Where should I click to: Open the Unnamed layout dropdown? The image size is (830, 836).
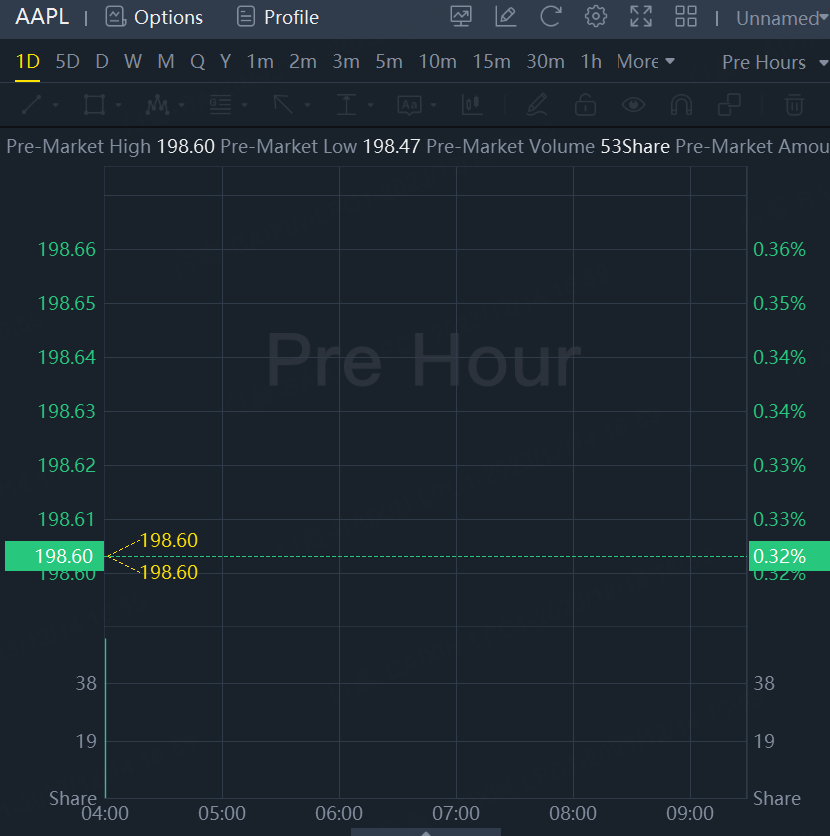[x=781, y=18]
